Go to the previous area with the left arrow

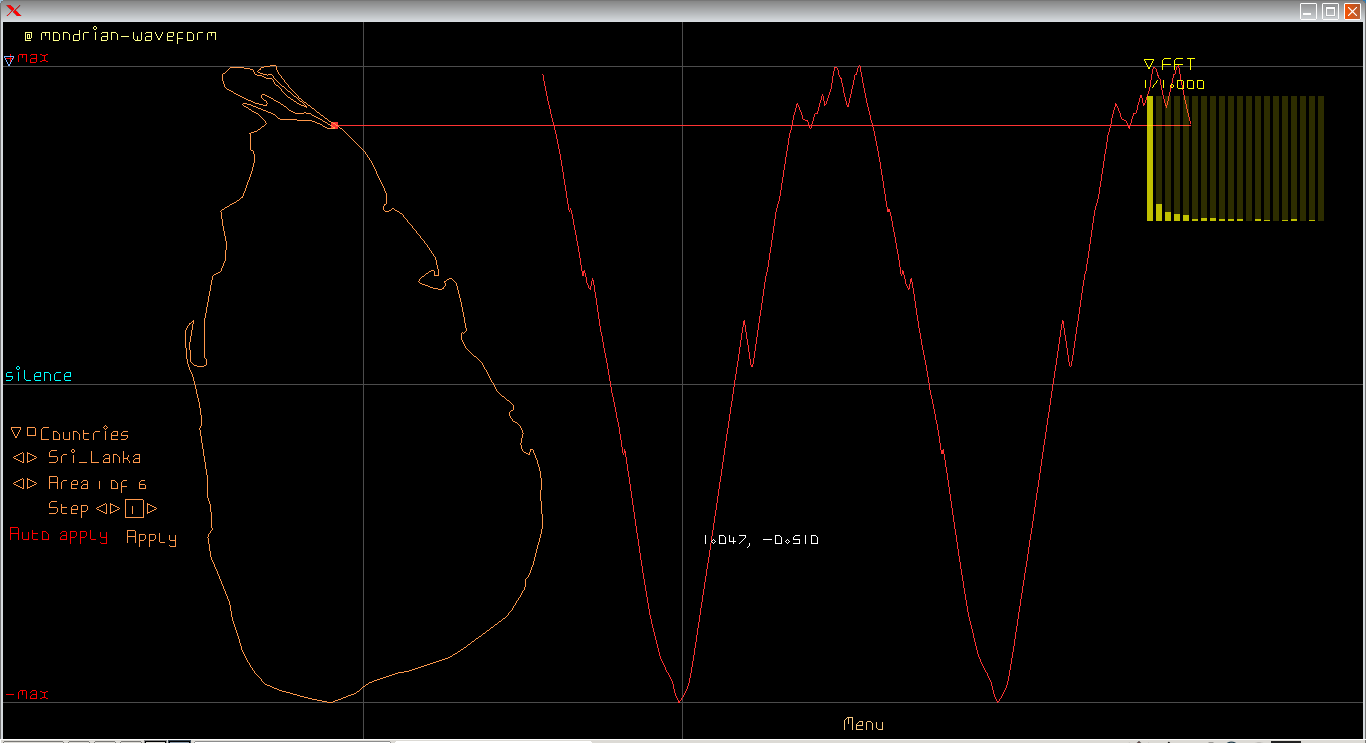click(18, 483)
